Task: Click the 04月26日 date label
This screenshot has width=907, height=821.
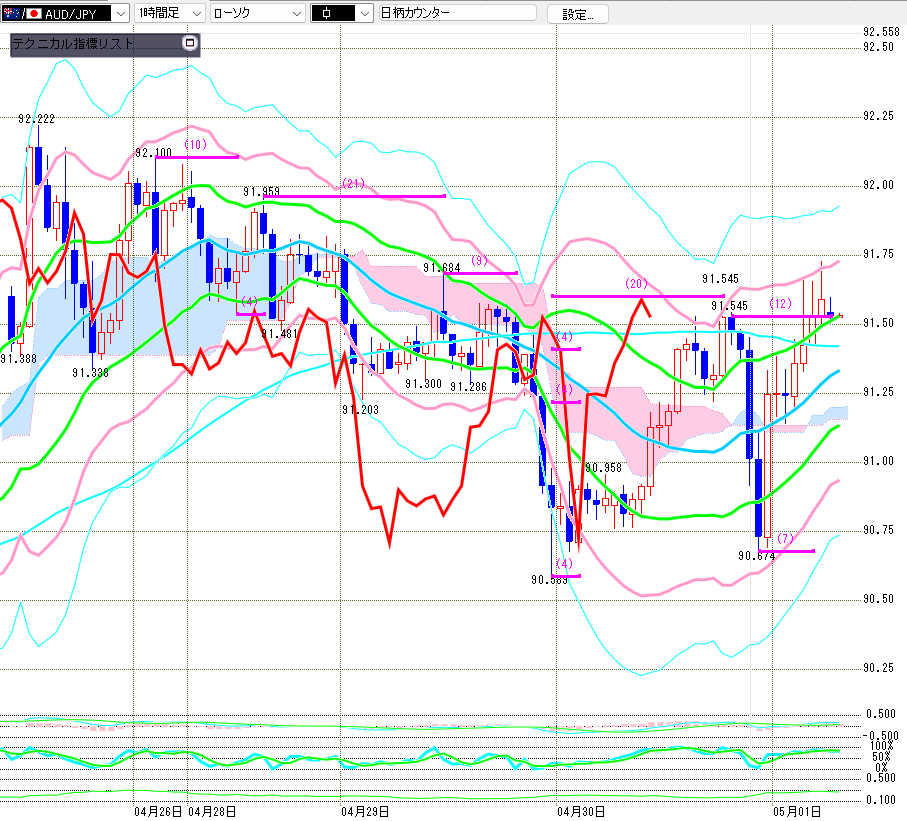Action: click(158, 812)
